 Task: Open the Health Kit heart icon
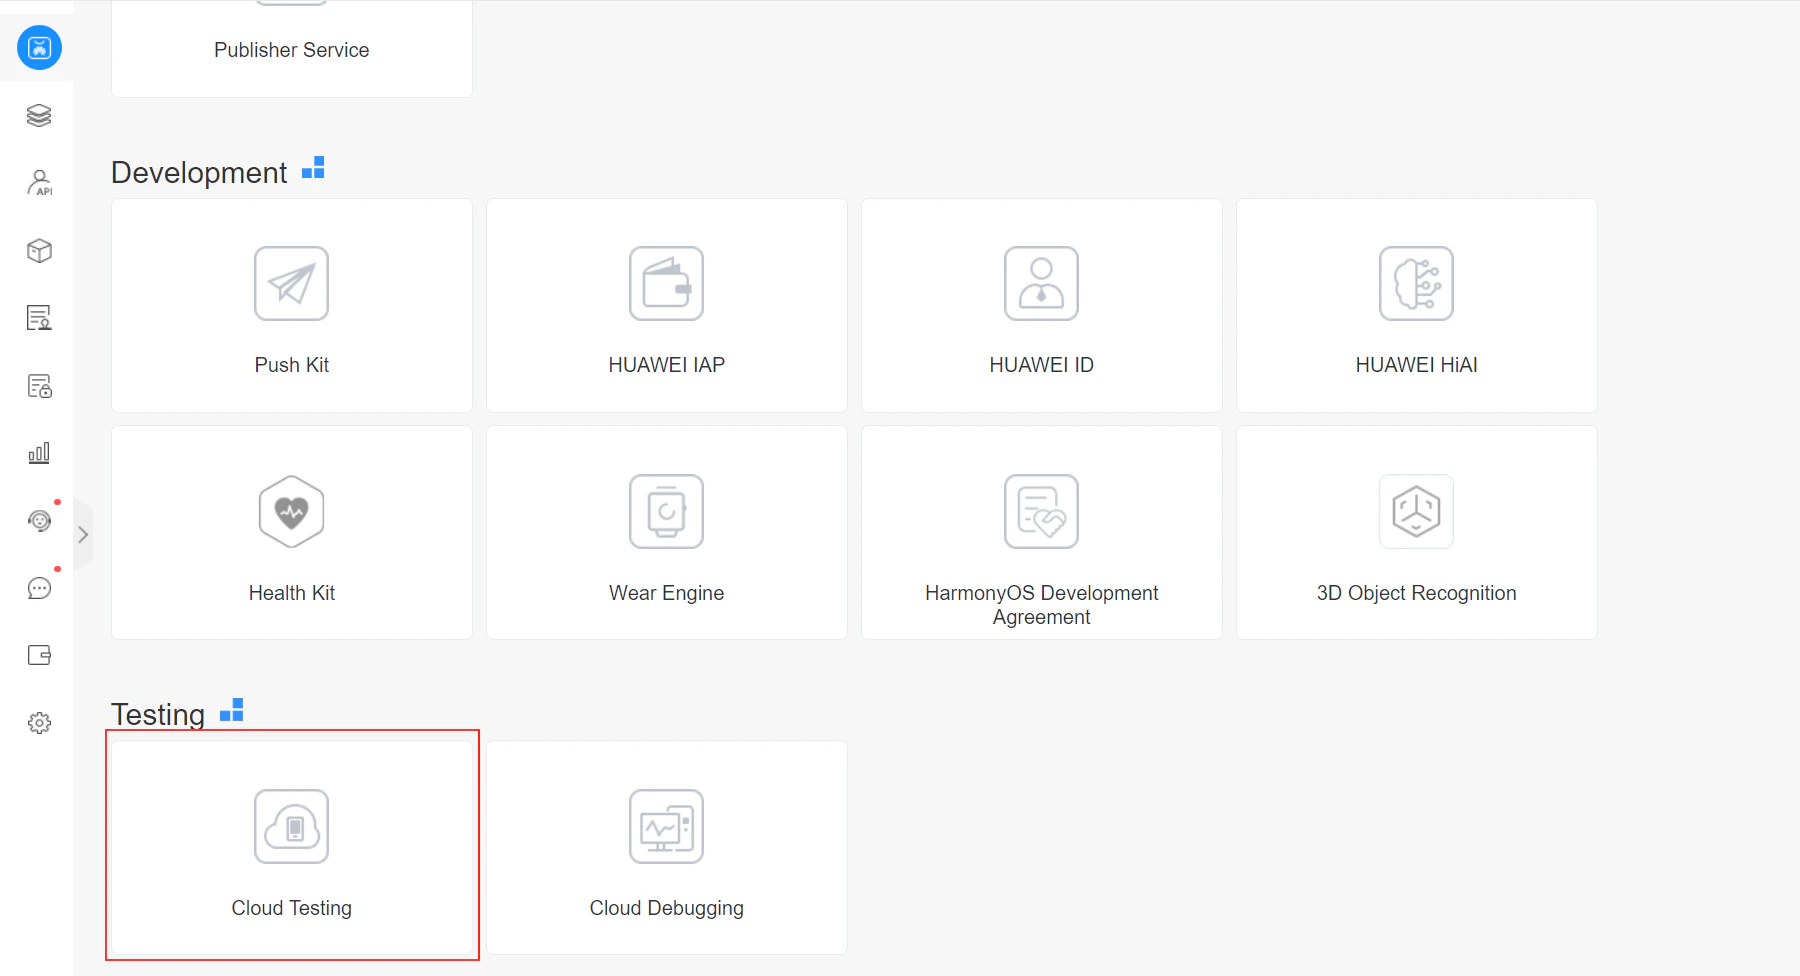(x=291, y=511)
